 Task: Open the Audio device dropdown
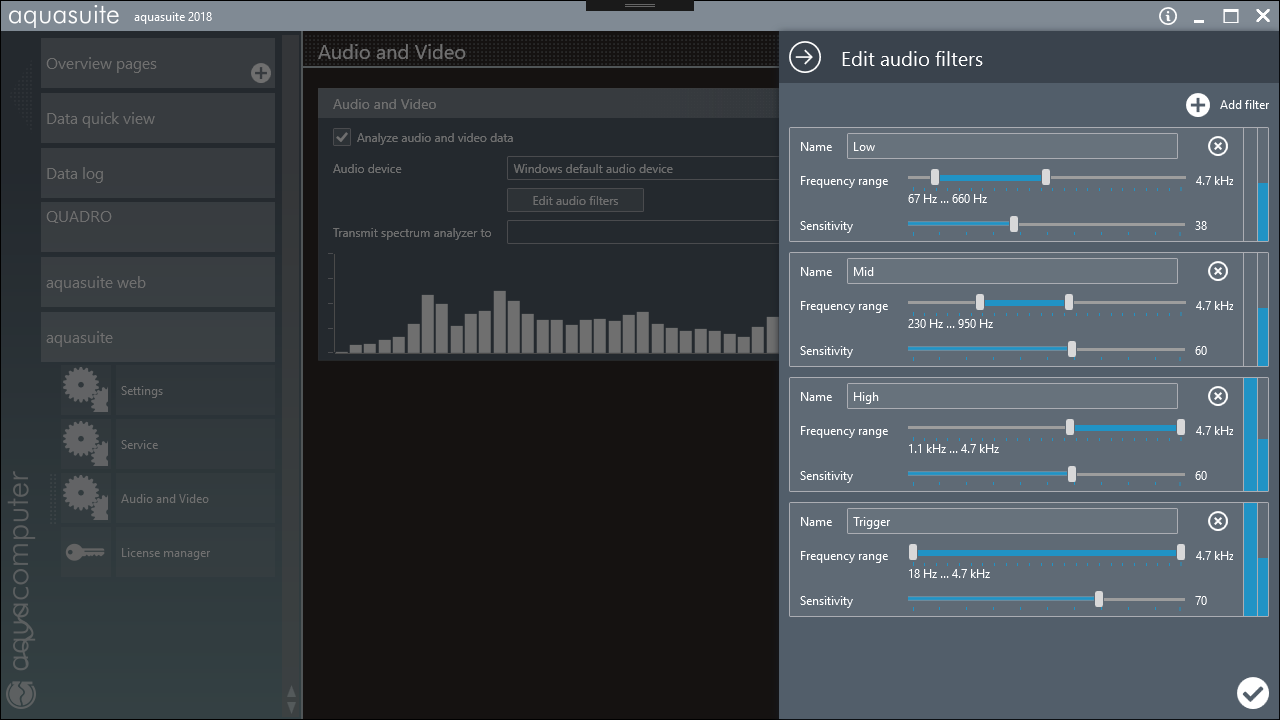(x=642, y=169)
